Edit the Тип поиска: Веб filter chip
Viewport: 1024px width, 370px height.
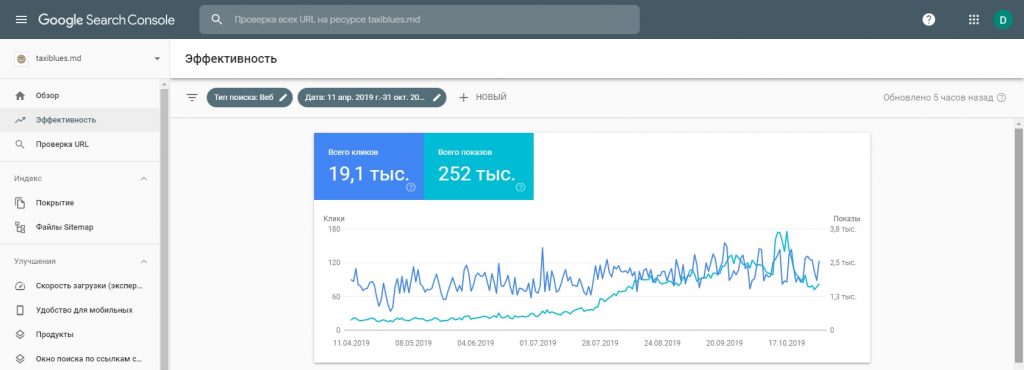249,97
